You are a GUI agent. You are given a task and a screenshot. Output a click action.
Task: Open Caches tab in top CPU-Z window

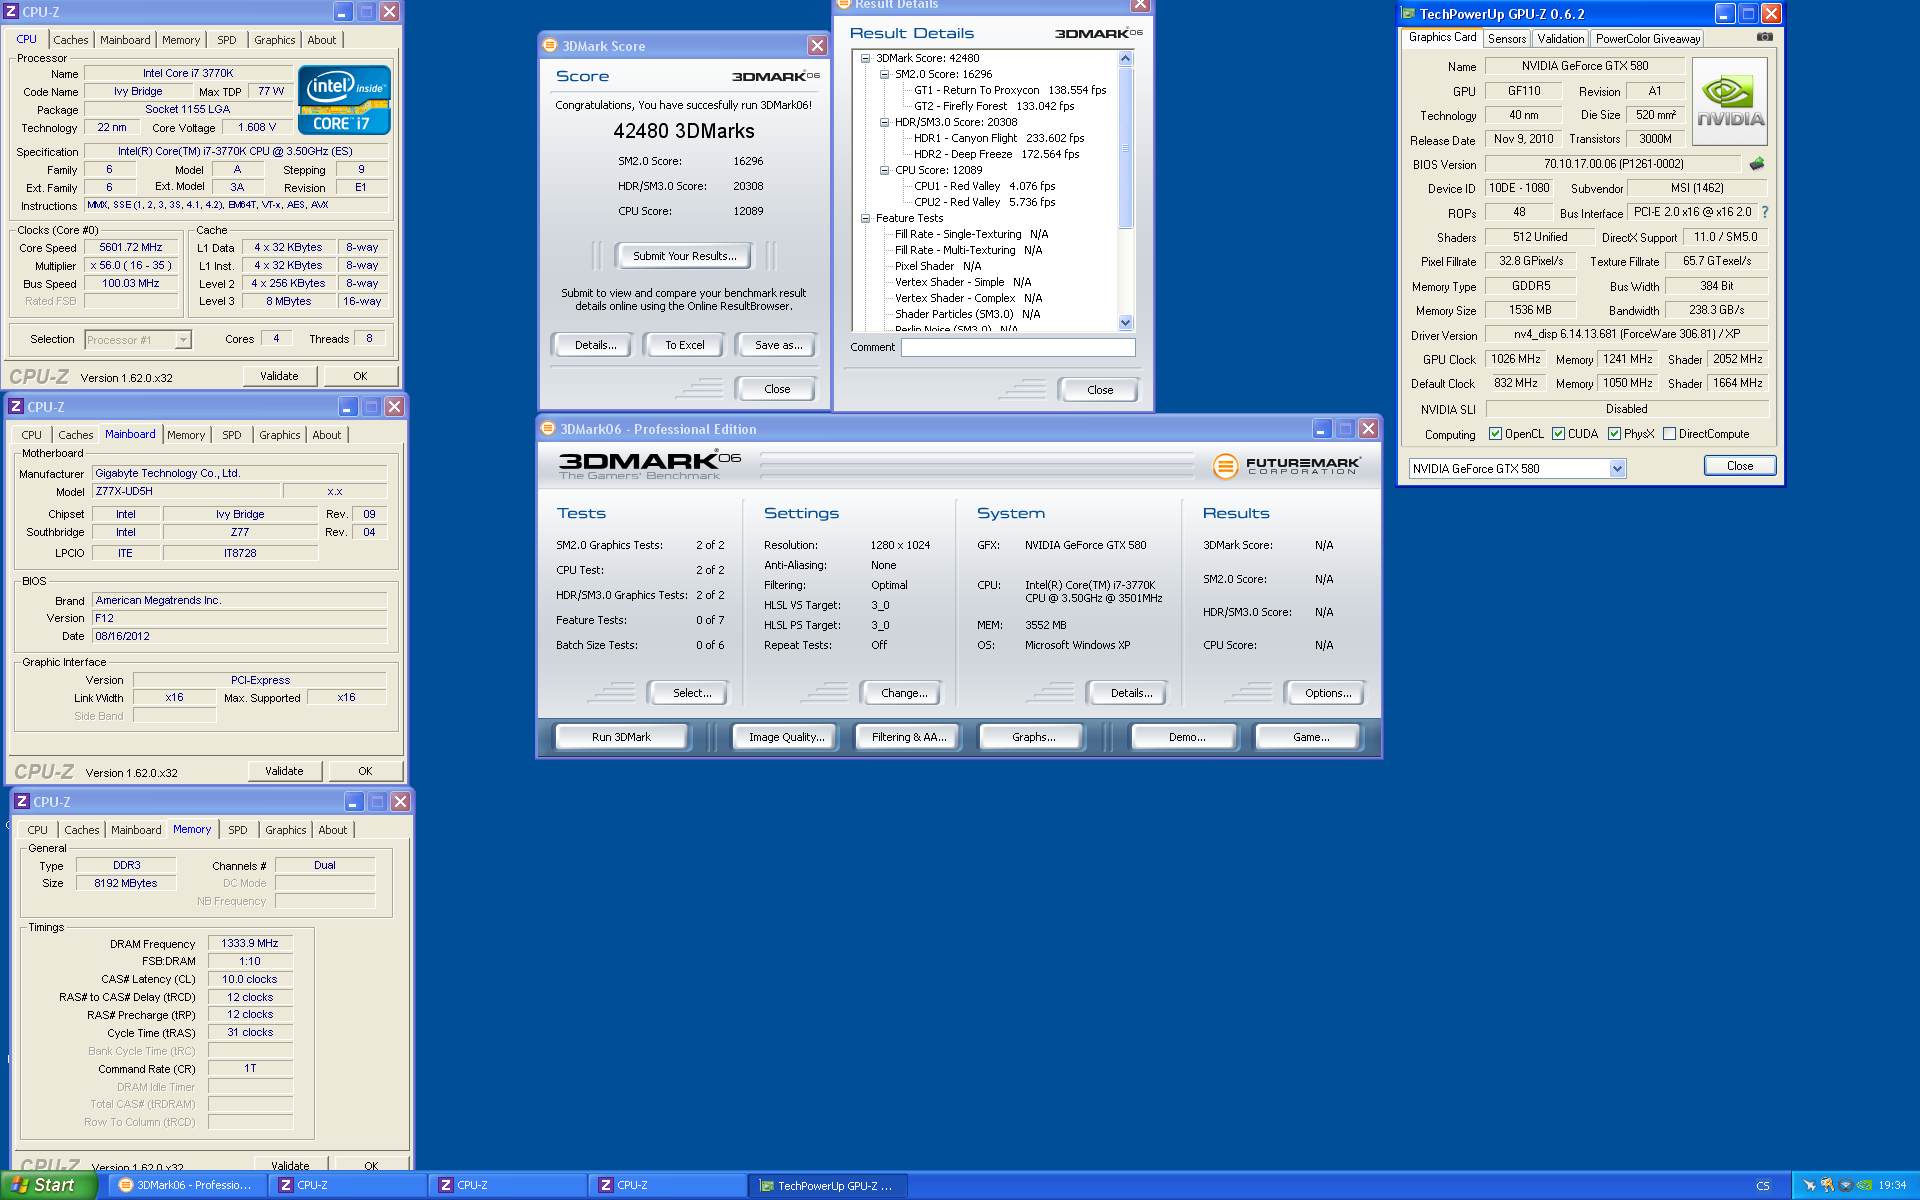(x=70, y=40)
